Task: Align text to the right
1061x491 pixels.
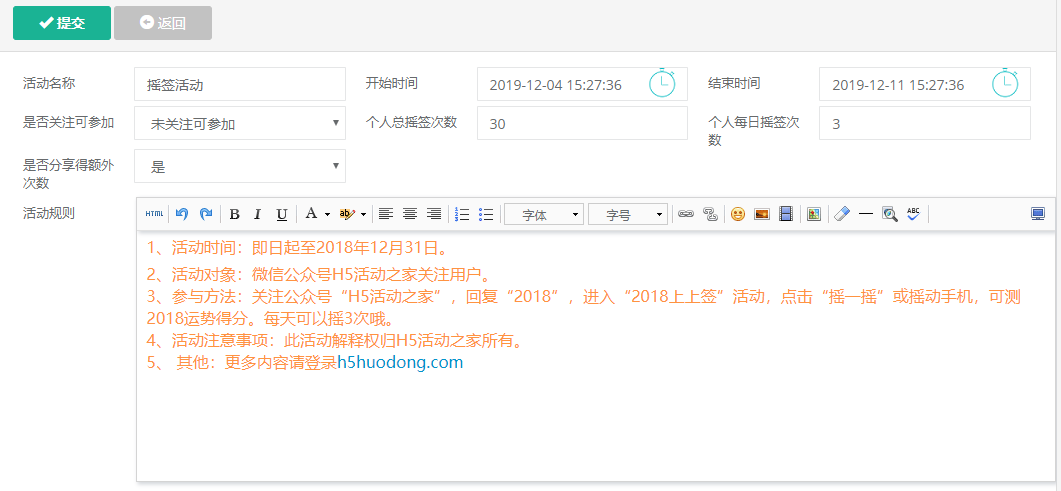Action: coord(434,214)
